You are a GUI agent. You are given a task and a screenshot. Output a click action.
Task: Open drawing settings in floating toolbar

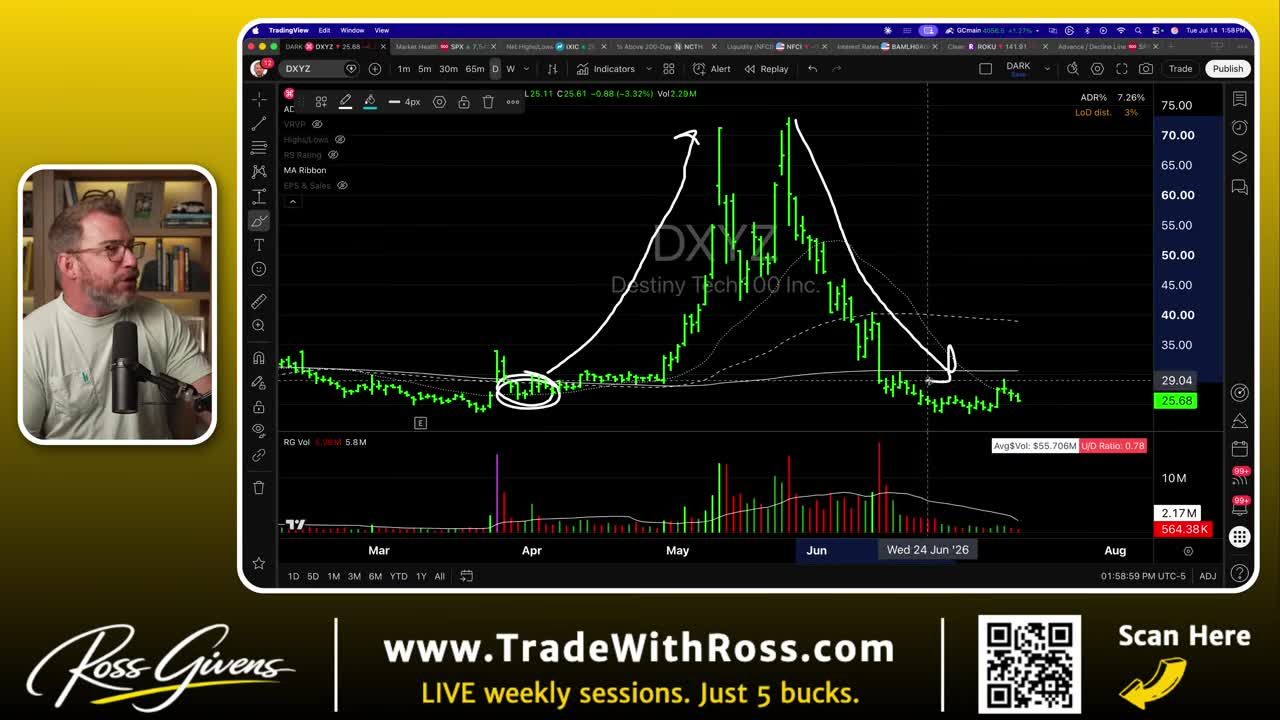coord(439,102)
